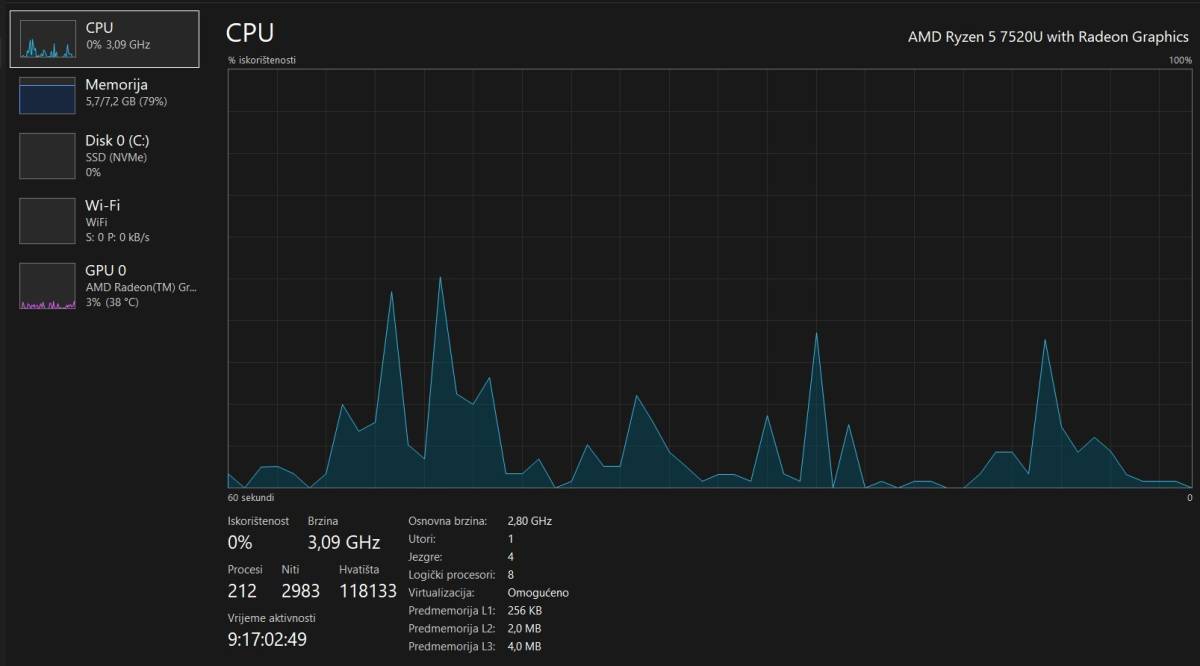The image size is (1200, 666).
Task: Click the Wi-Fi thumbnail graph in sidebar
Action: [47, 221]
